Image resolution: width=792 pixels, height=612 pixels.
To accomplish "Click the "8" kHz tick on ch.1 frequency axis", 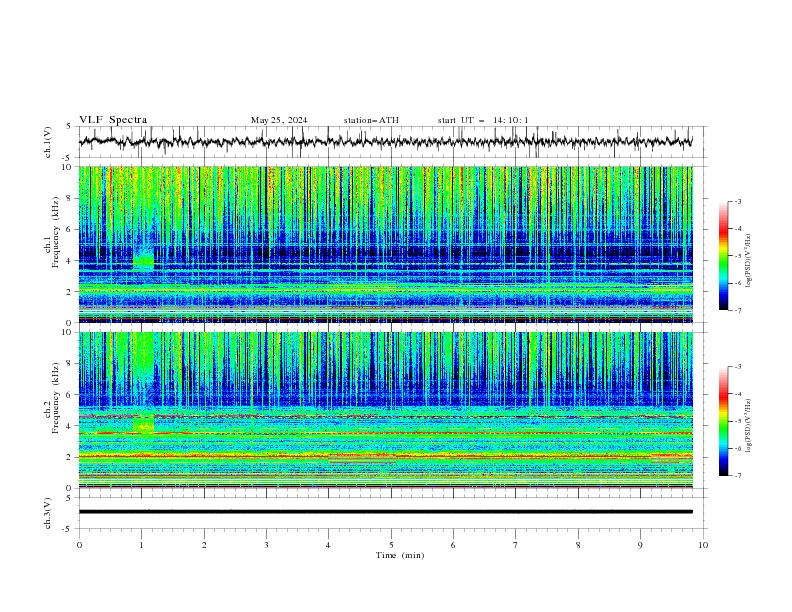I will (x=71, y=198).
